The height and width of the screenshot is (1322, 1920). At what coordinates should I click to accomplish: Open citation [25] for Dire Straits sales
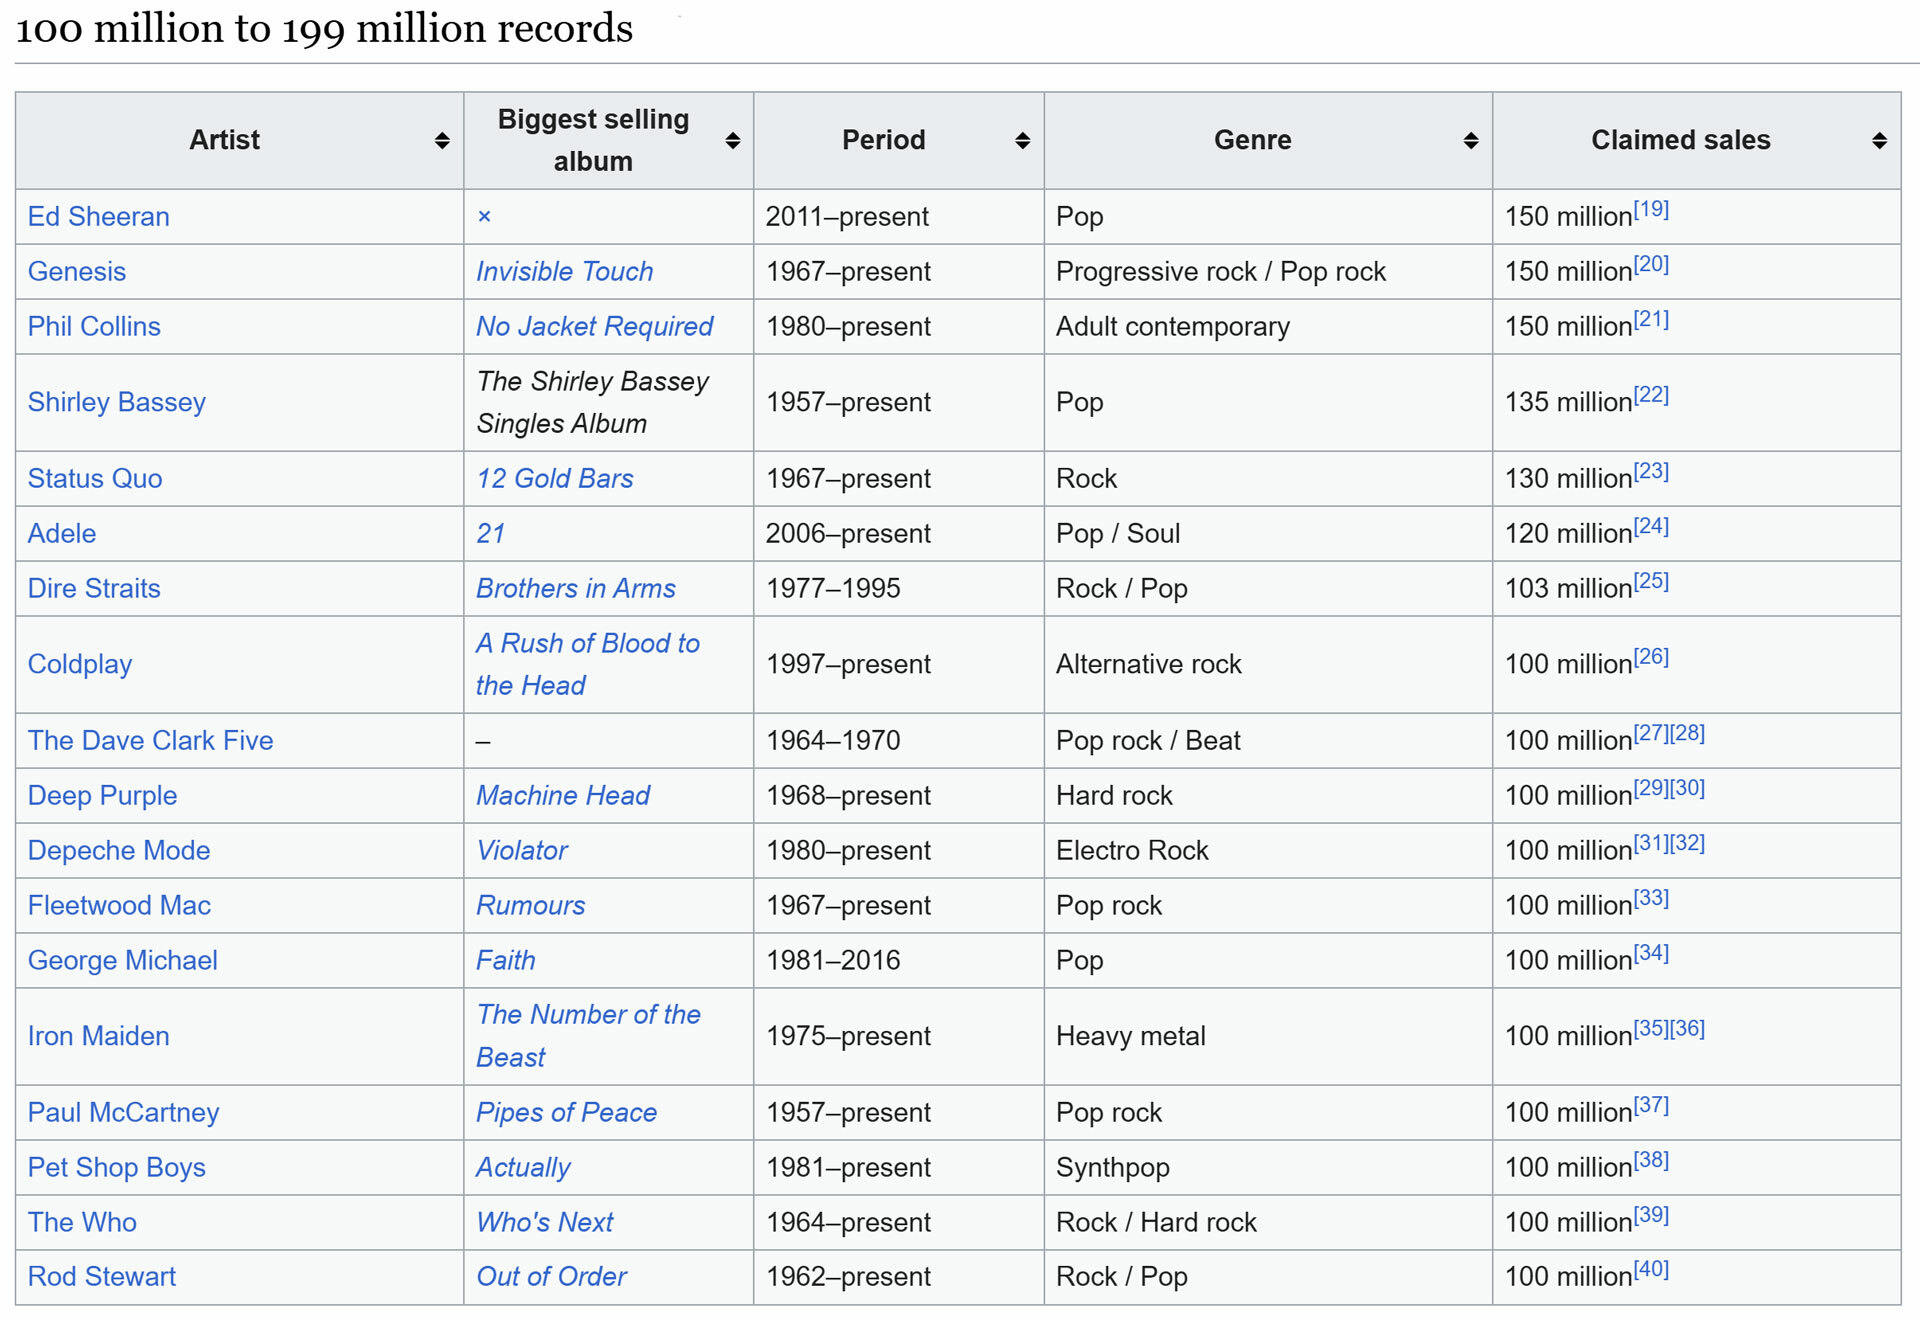pyautogui.click(x=1651, y=582)
